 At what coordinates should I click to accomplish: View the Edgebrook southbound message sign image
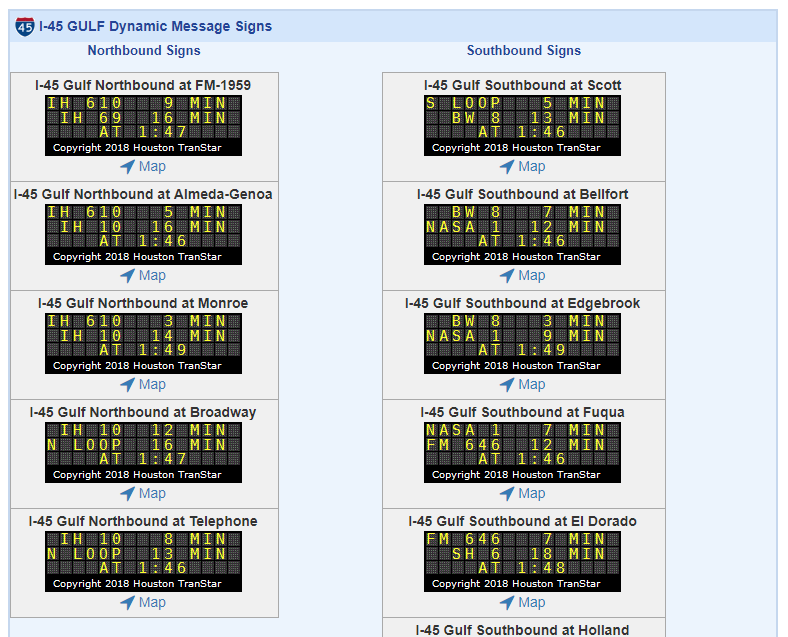[x=522, y=344]
